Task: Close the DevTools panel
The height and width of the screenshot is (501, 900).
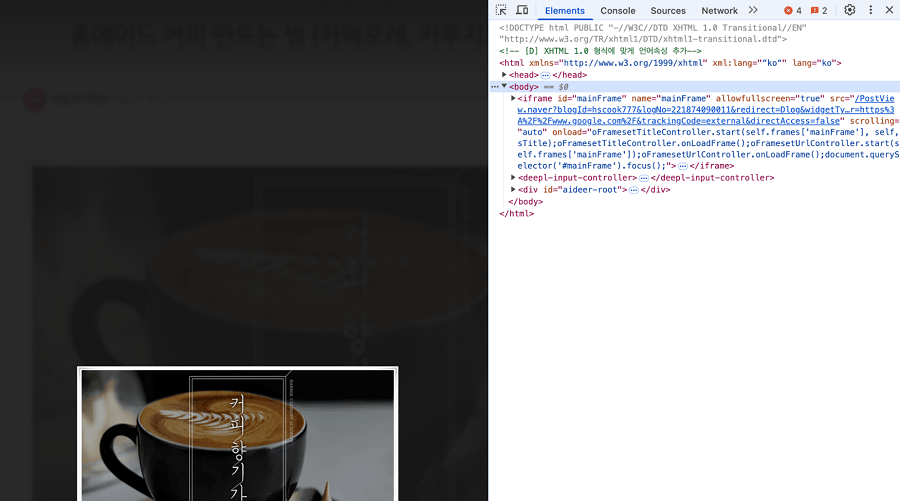Action: click(889, 10)
